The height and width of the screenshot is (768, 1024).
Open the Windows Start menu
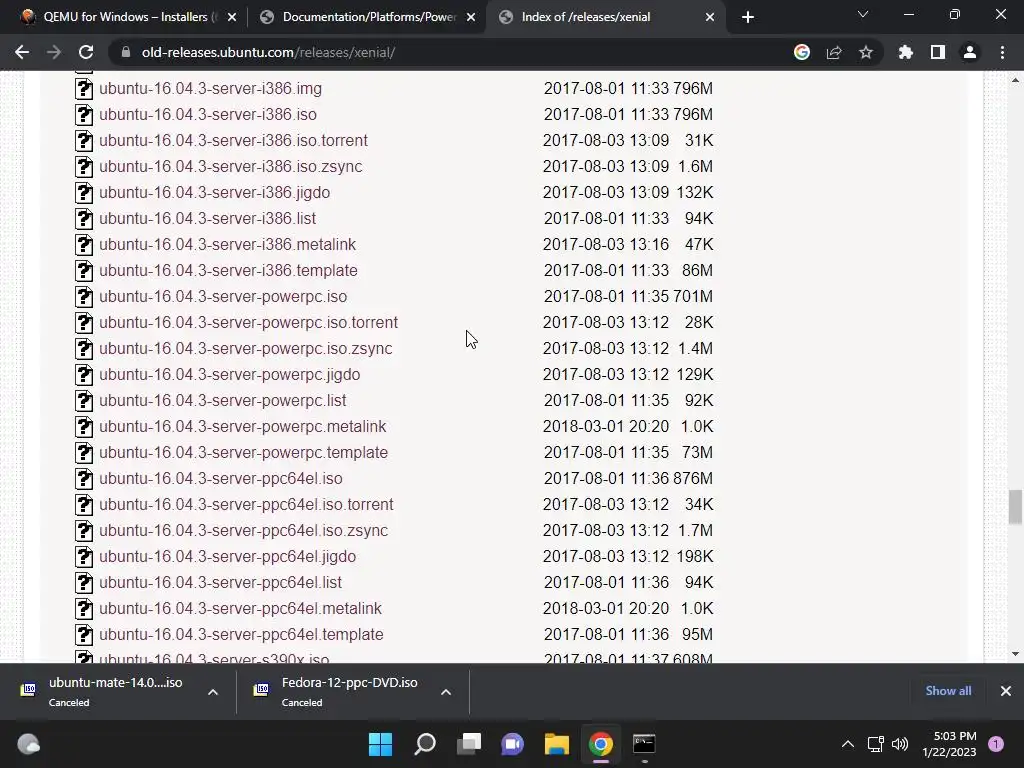click(381, 744)
